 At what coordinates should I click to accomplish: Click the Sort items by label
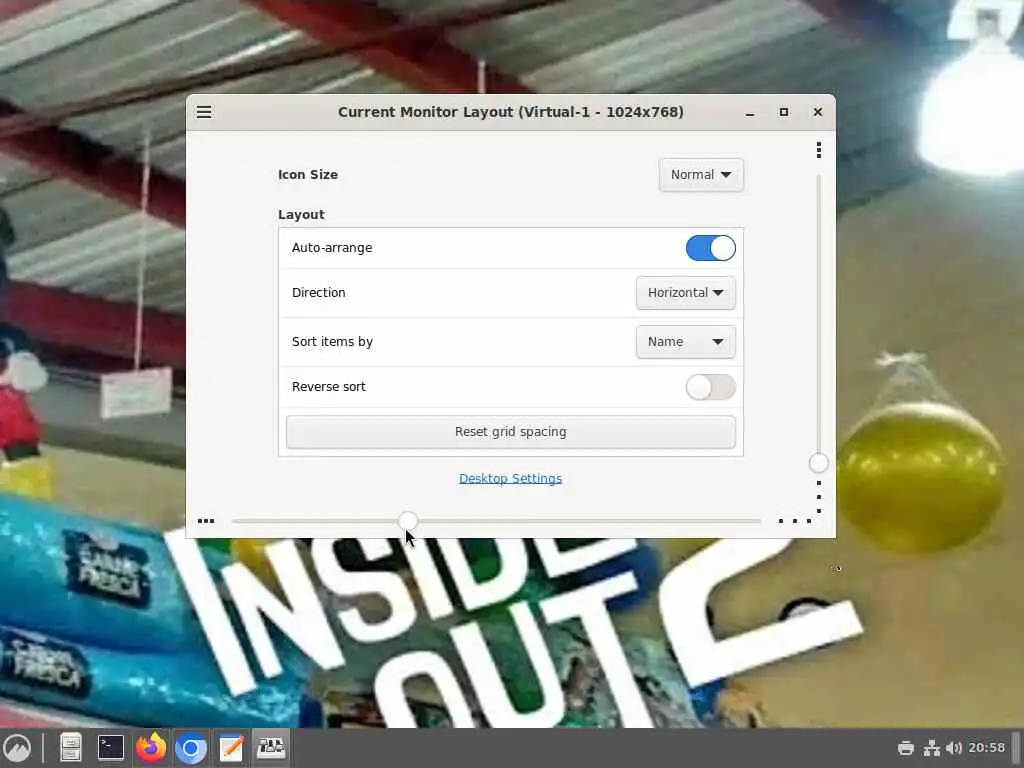tap(332, 342)
